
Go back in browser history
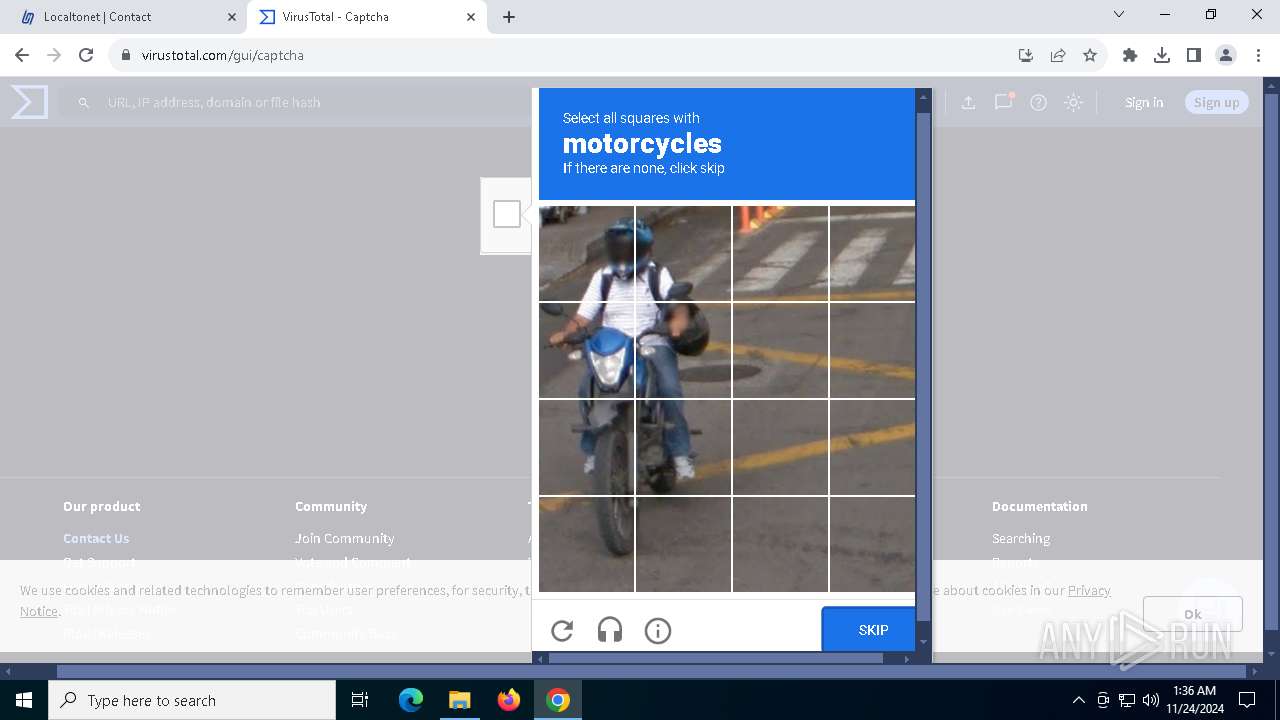click(x=22, y=55)
